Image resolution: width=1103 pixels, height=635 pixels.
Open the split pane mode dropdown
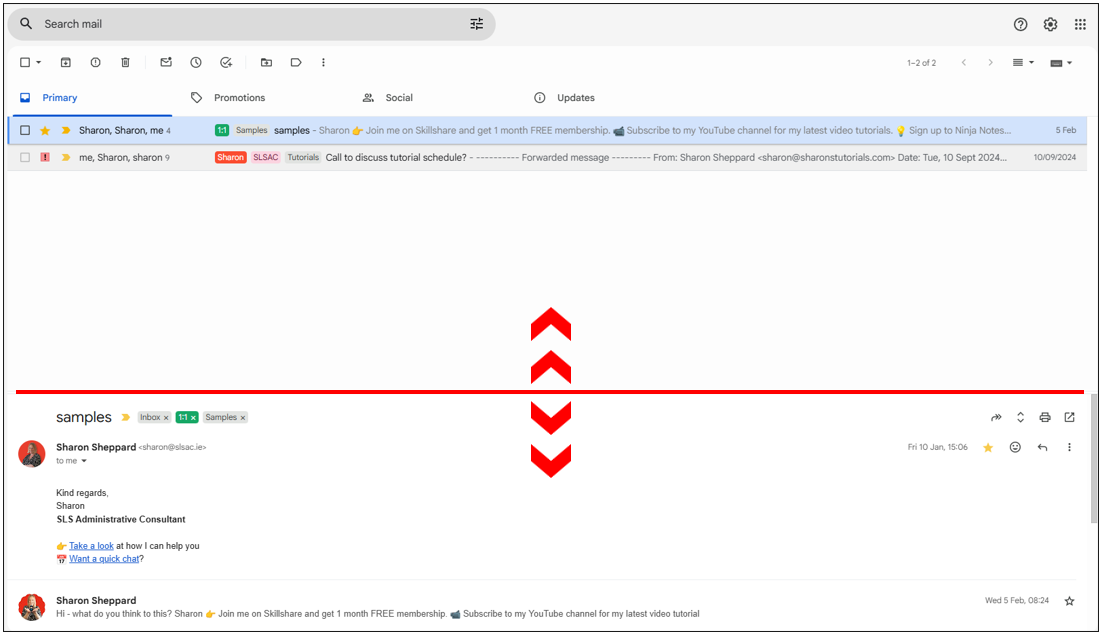point(1023,62)
